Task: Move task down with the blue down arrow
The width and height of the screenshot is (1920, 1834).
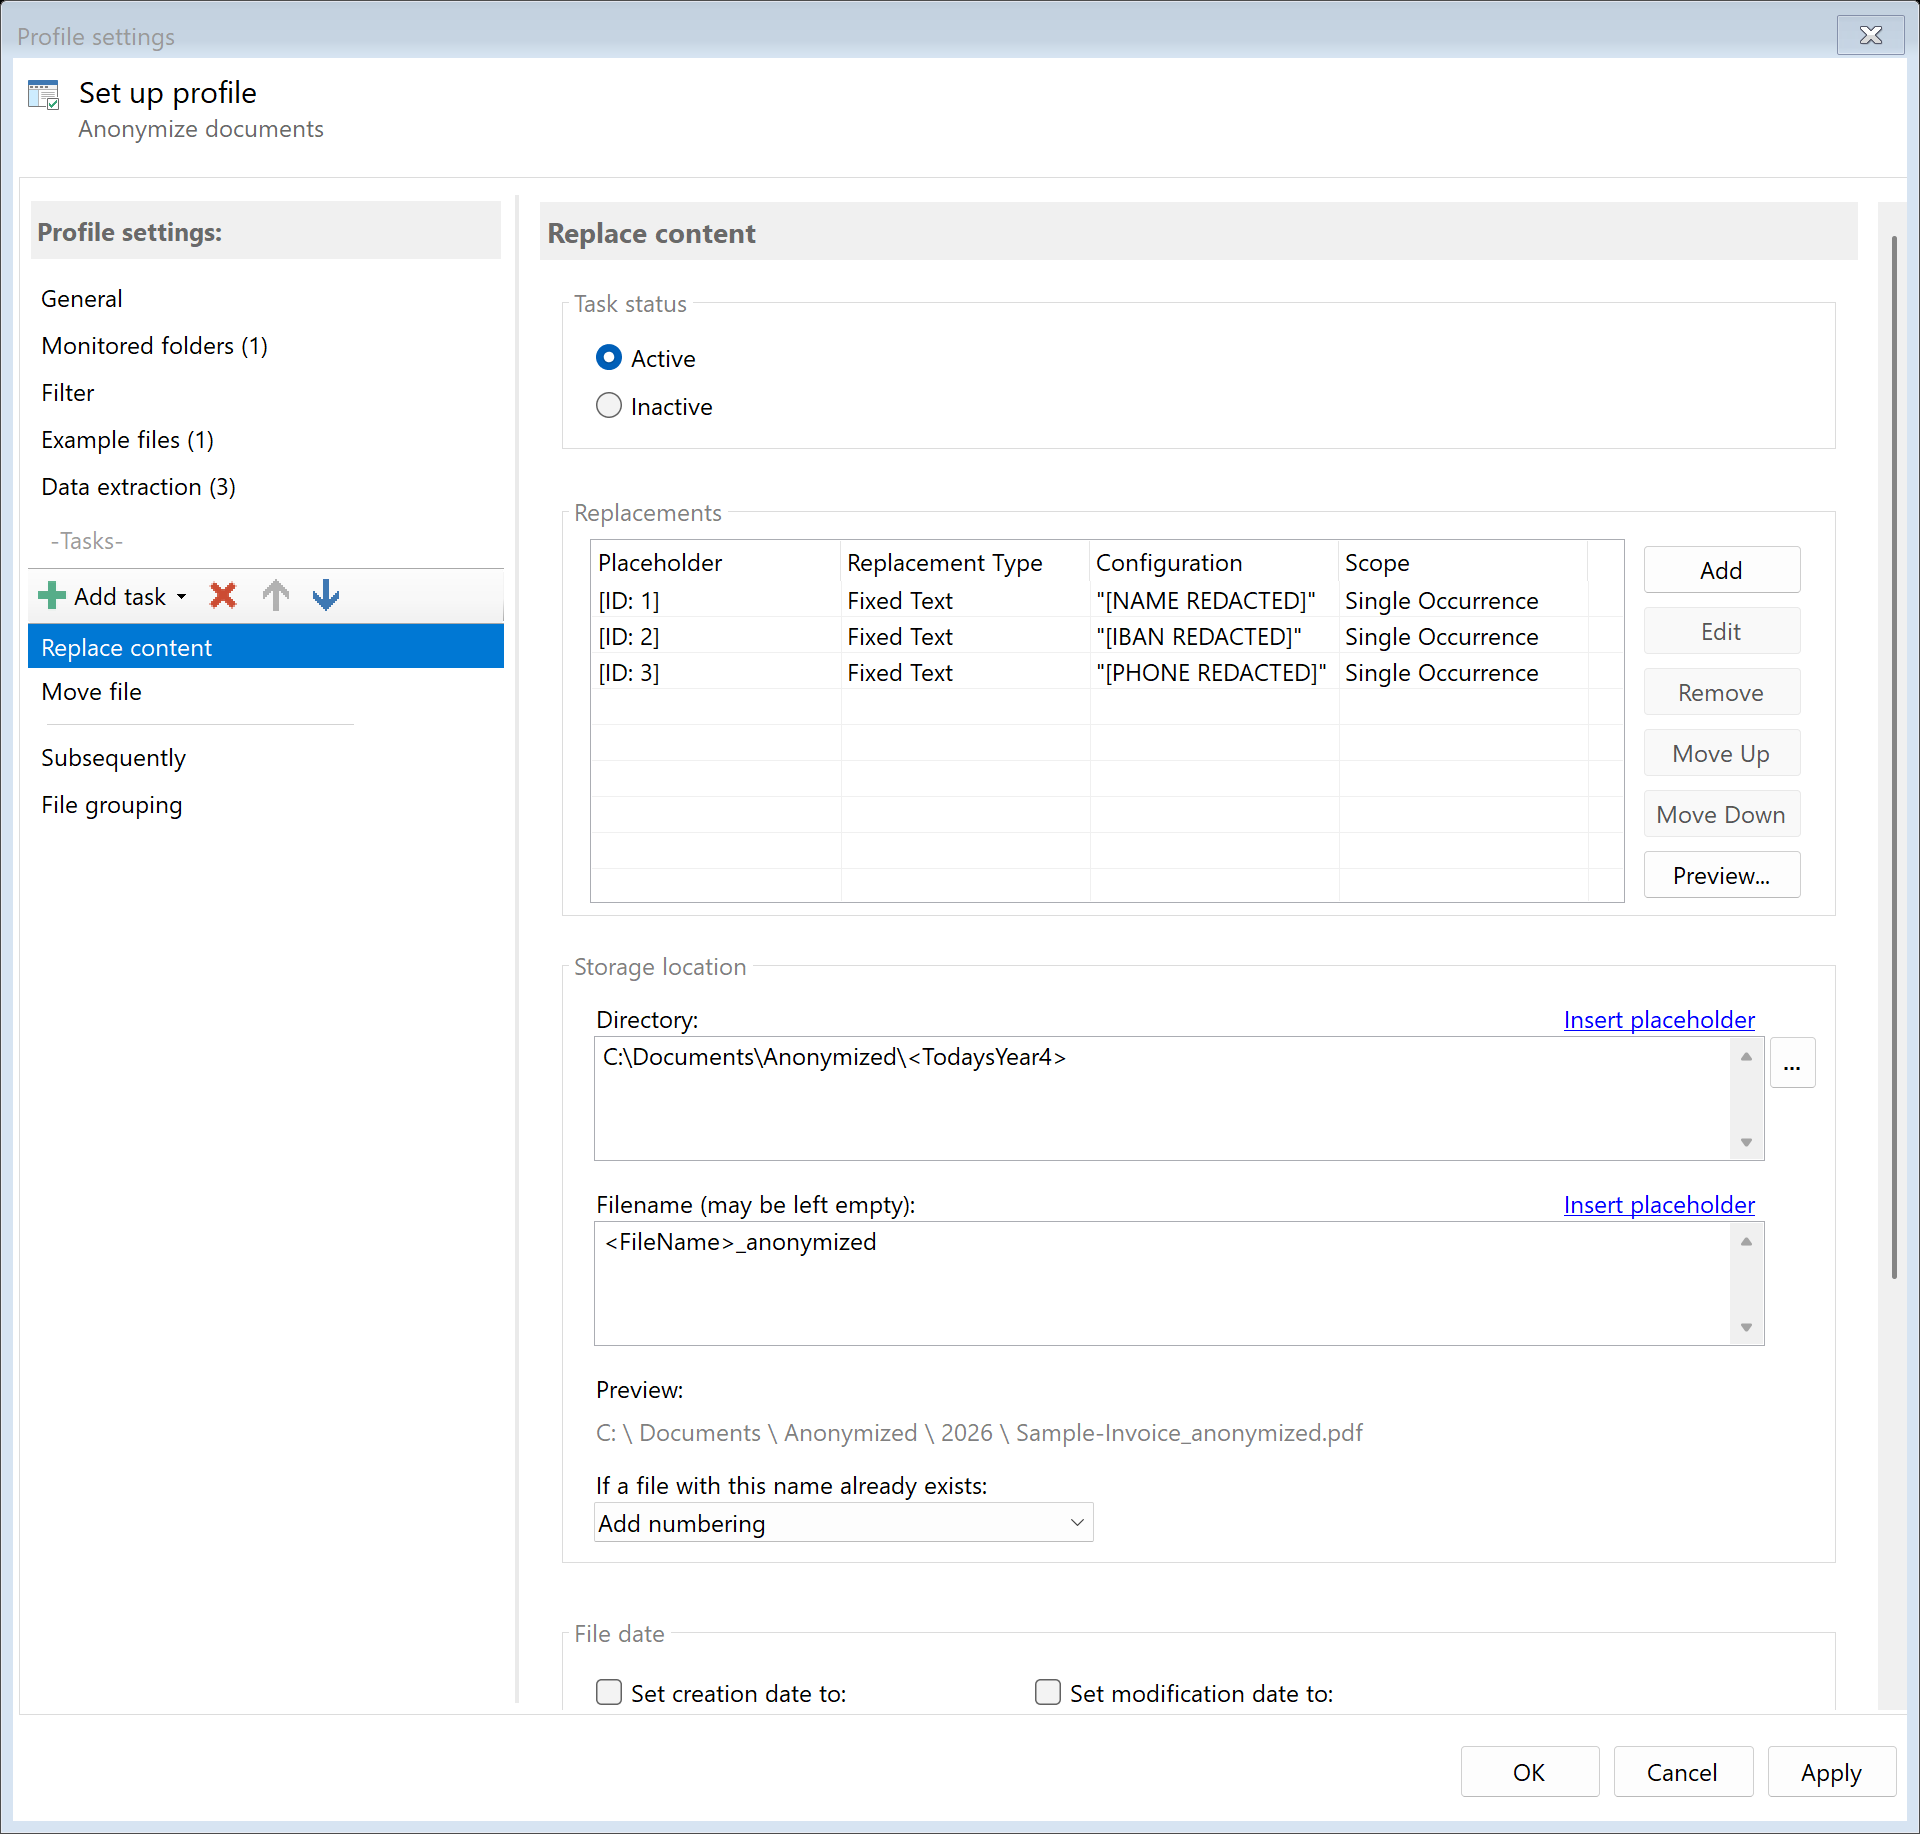Action: (x=325, y=595)
